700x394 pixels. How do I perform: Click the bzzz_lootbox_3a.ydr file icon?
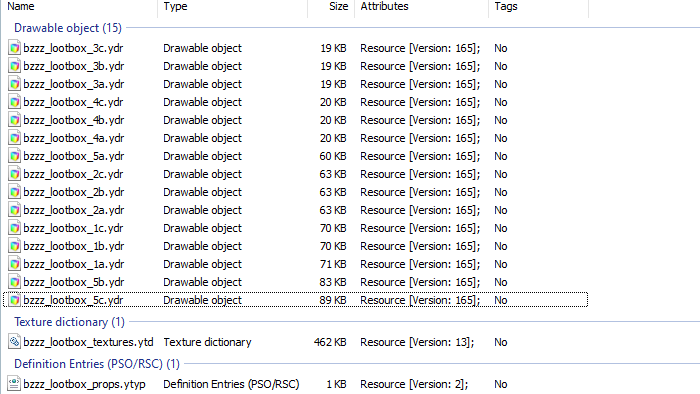14,84
